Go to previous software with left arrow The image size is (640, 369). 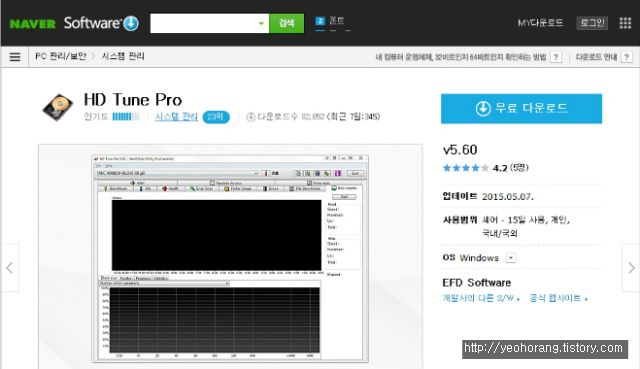click(x=9, y=268)
